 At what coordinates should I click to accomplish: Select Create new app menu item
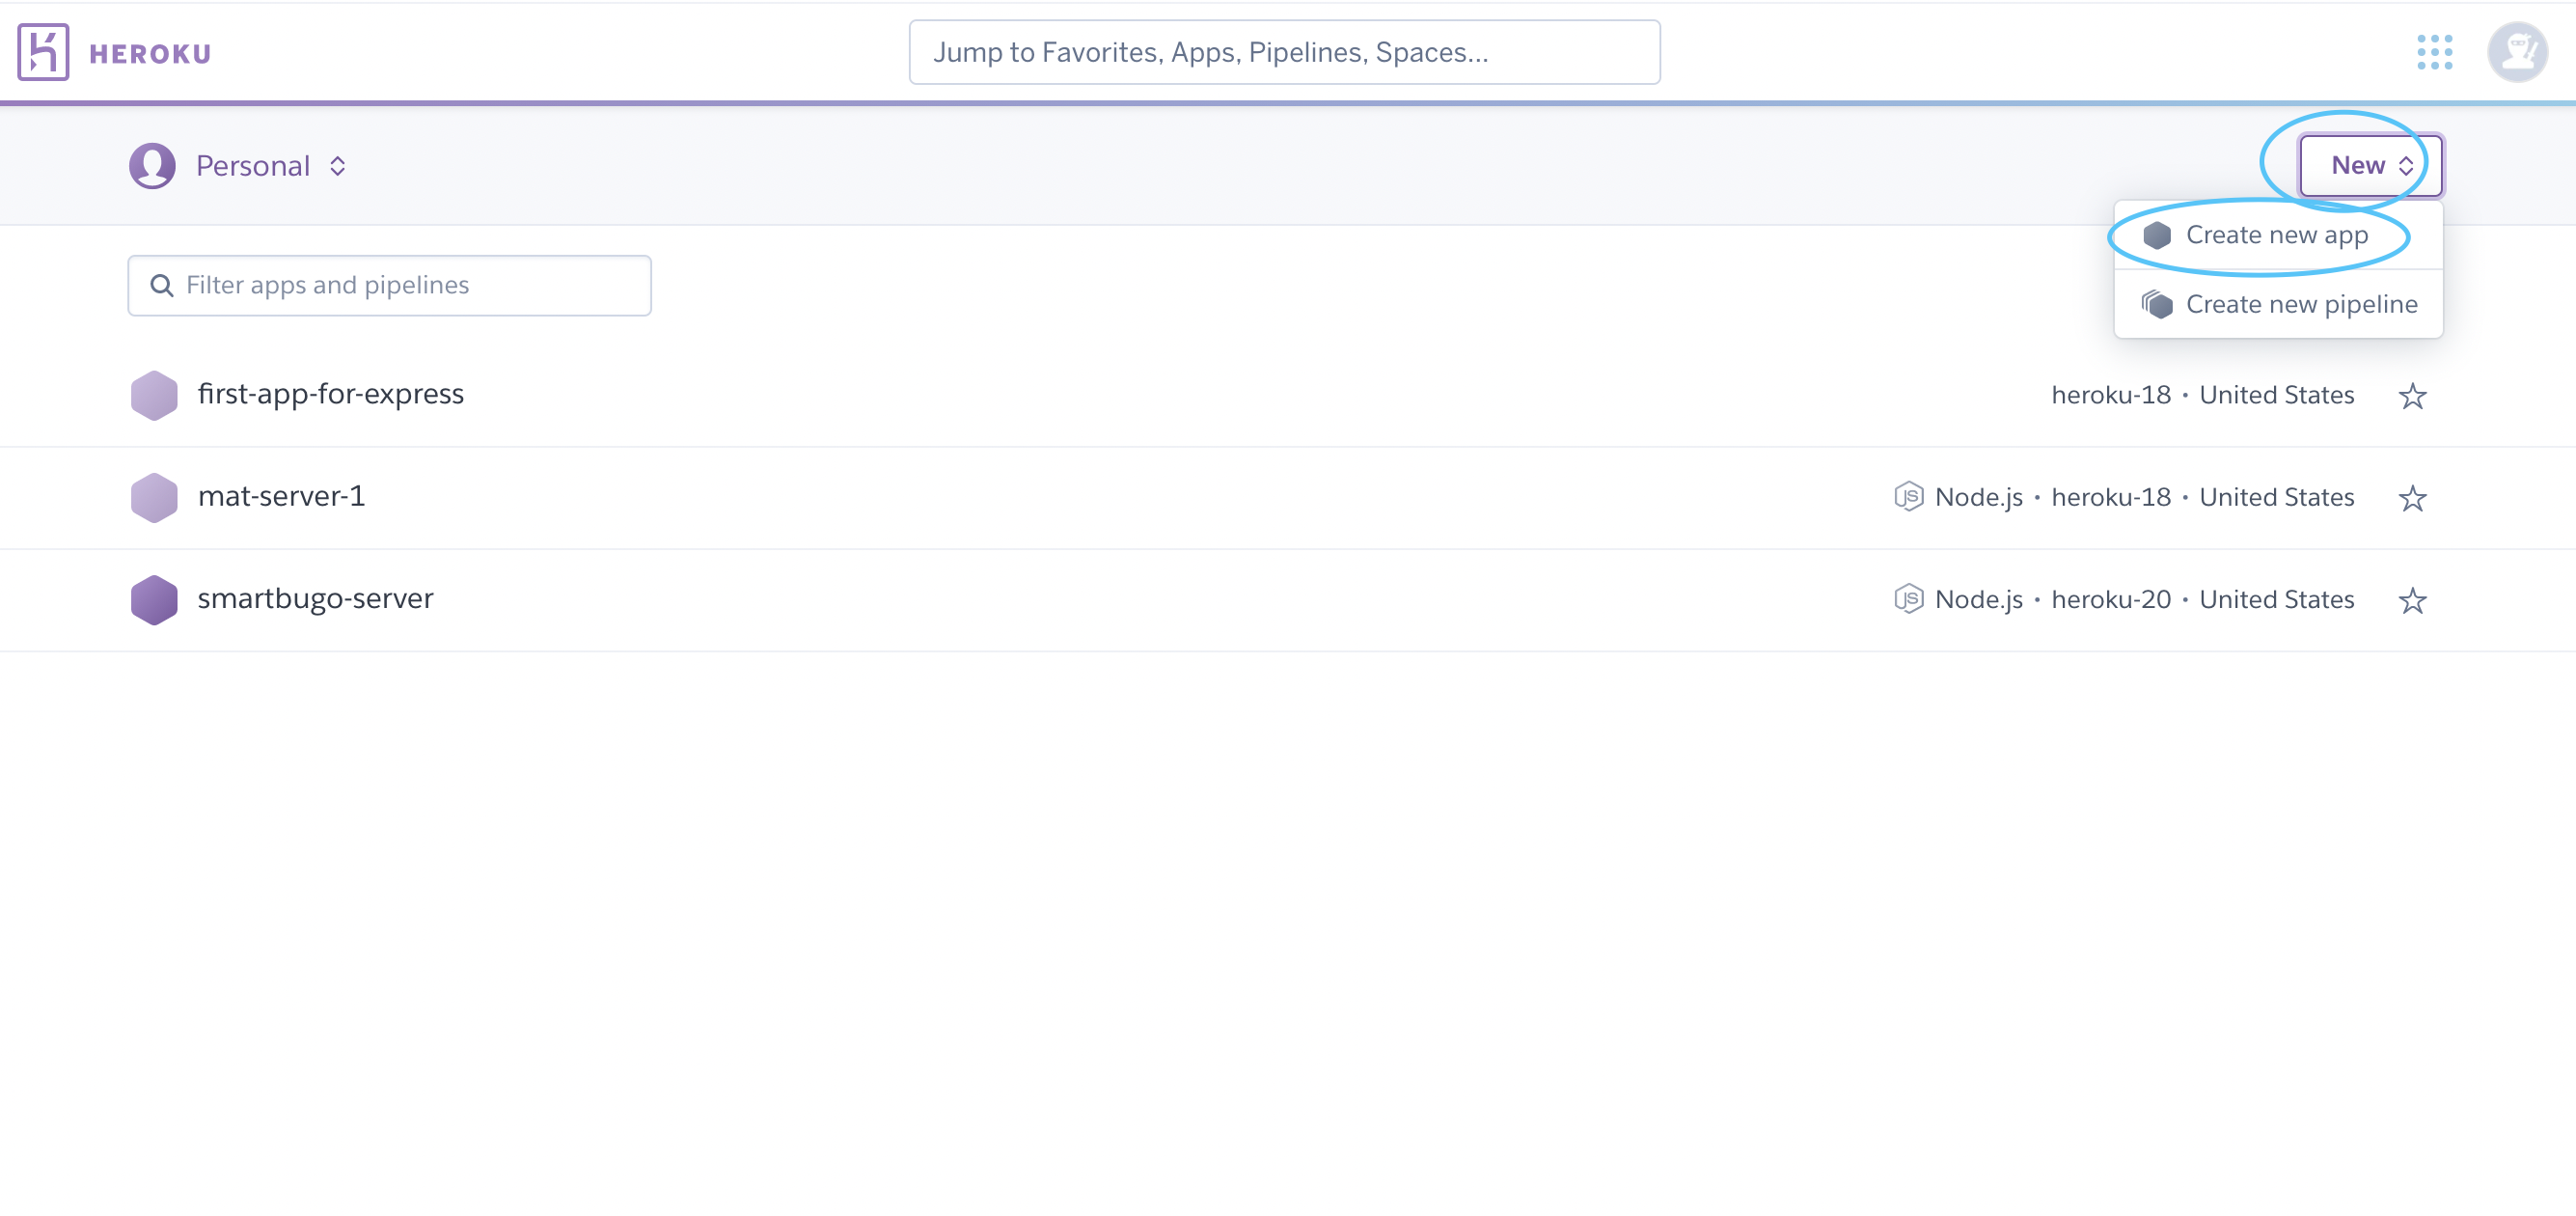(2276, 235)
